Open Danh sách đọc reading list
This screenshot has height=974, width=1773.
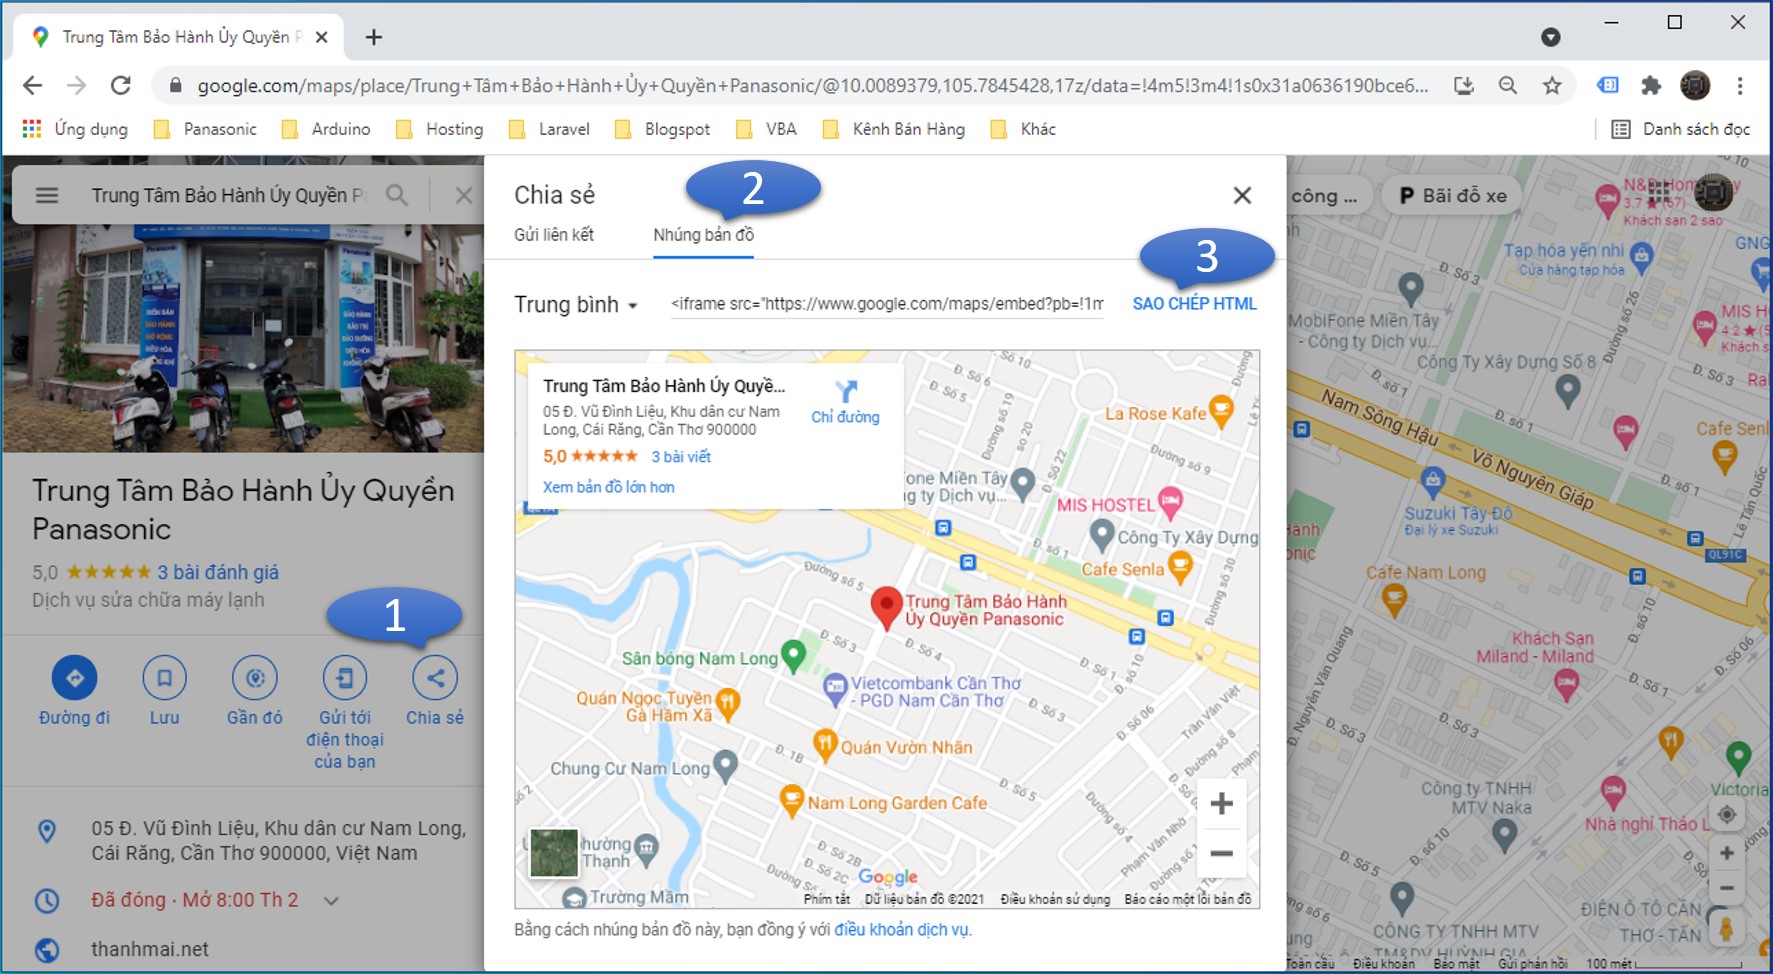[x=1681, y=129]
